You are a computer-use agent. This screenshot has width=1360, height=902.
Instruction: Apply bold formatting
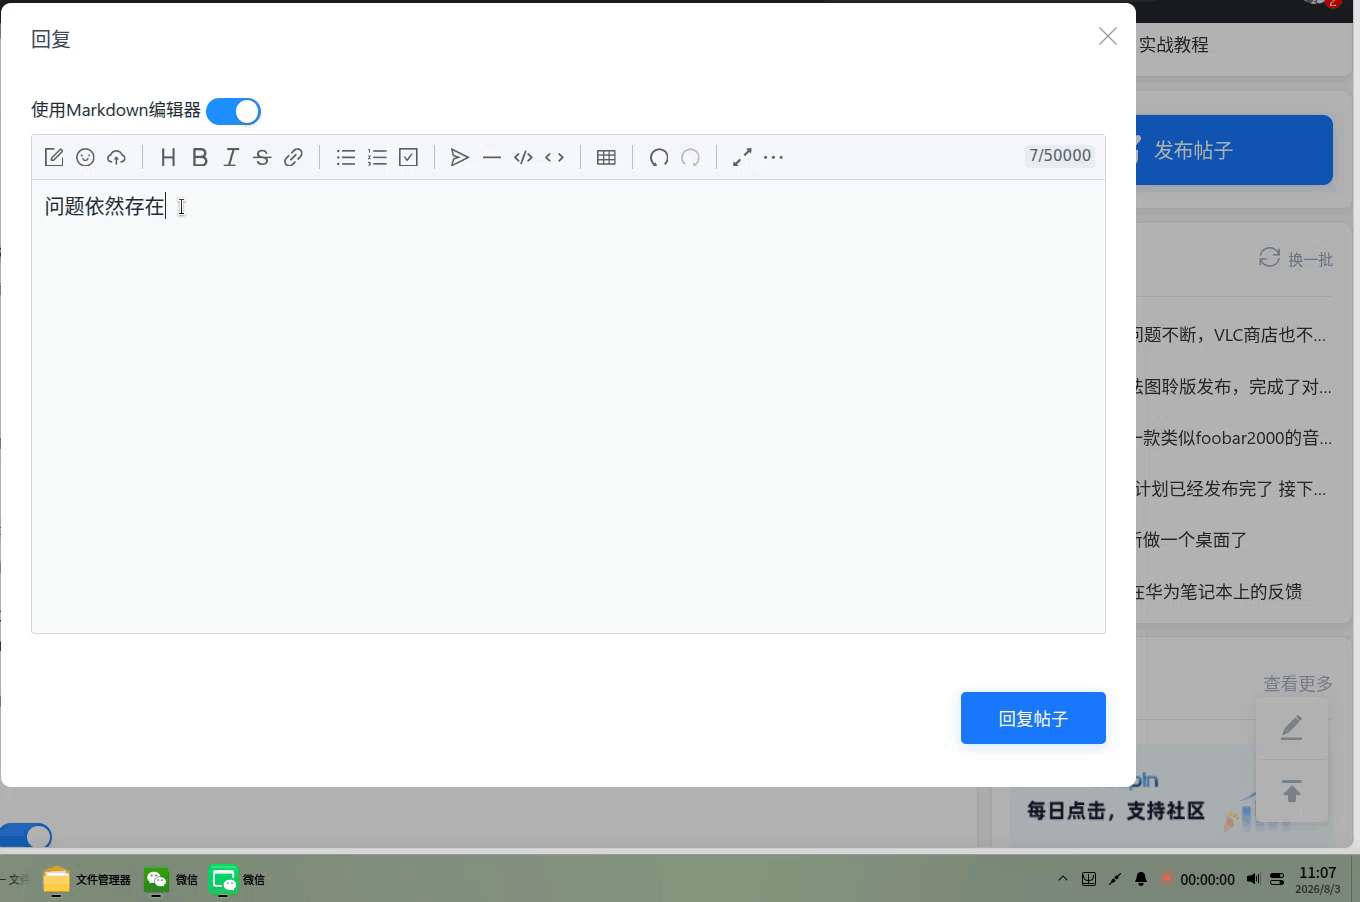coord(200,157)
